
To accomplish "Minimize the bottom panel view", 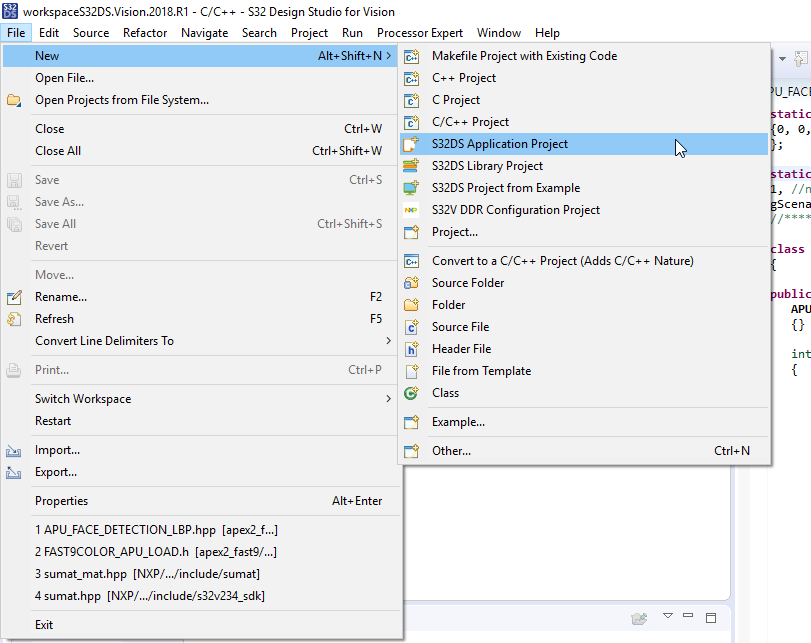I will (x=688, y=616).
